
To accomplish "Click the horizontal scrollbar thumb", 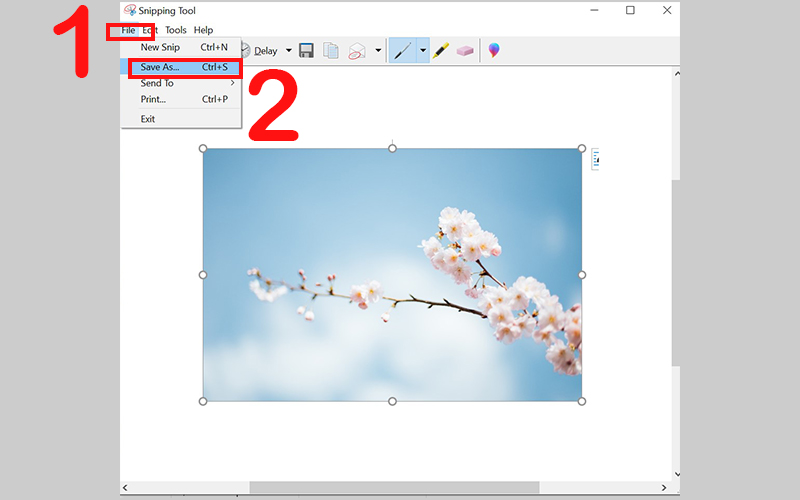I will (x=394, y=488).
